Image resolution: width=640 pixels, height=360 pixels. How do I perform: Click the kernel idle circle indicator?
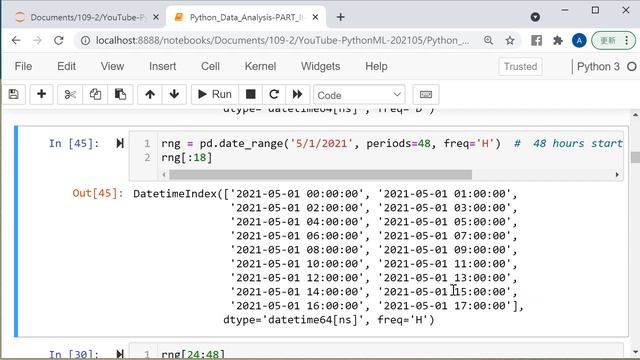tap(631, 67)
